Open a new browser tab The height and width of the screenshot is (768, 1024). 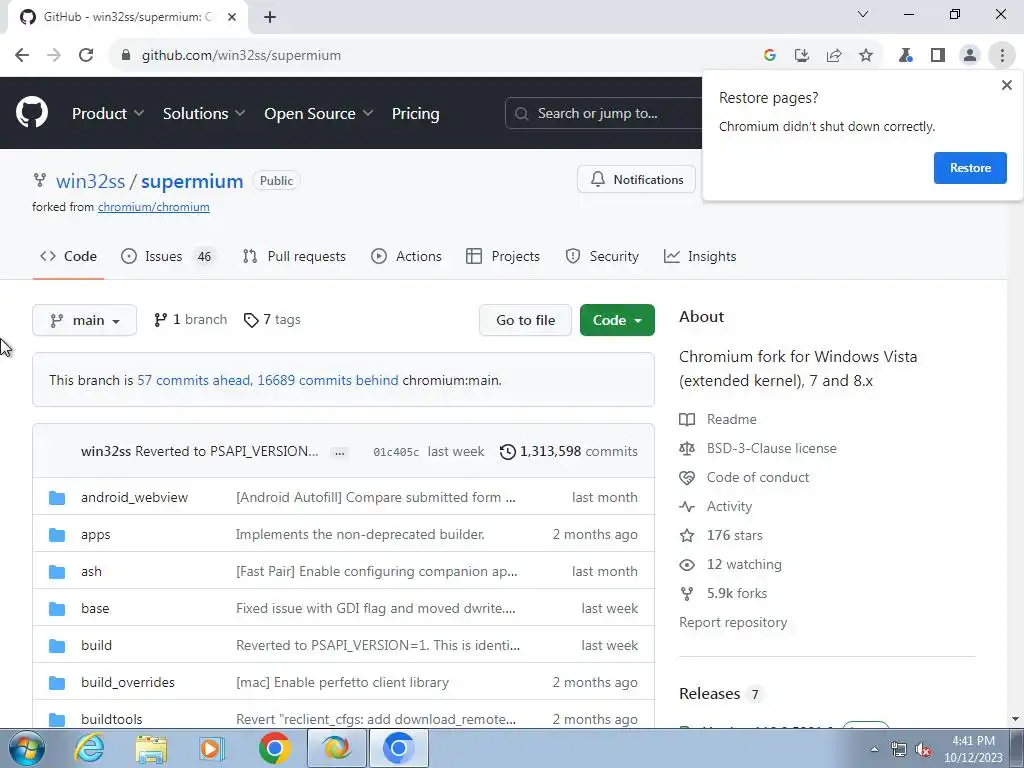coord(270,18)
